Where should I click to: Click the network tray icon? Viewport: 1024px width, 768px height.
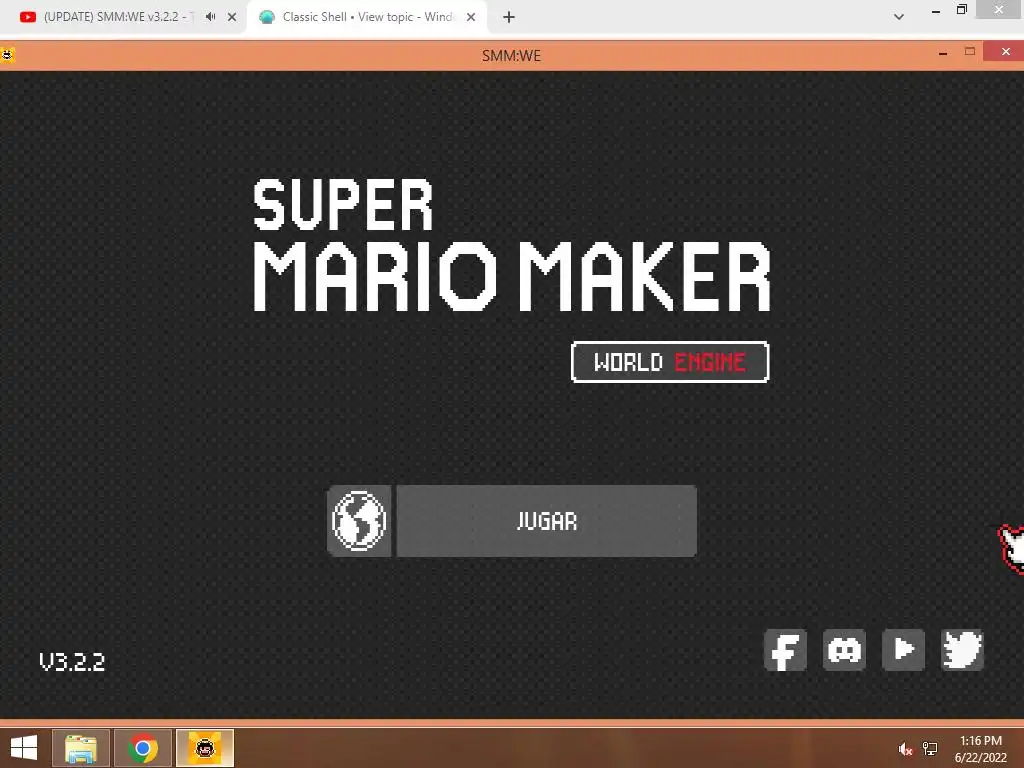[930, 749]
